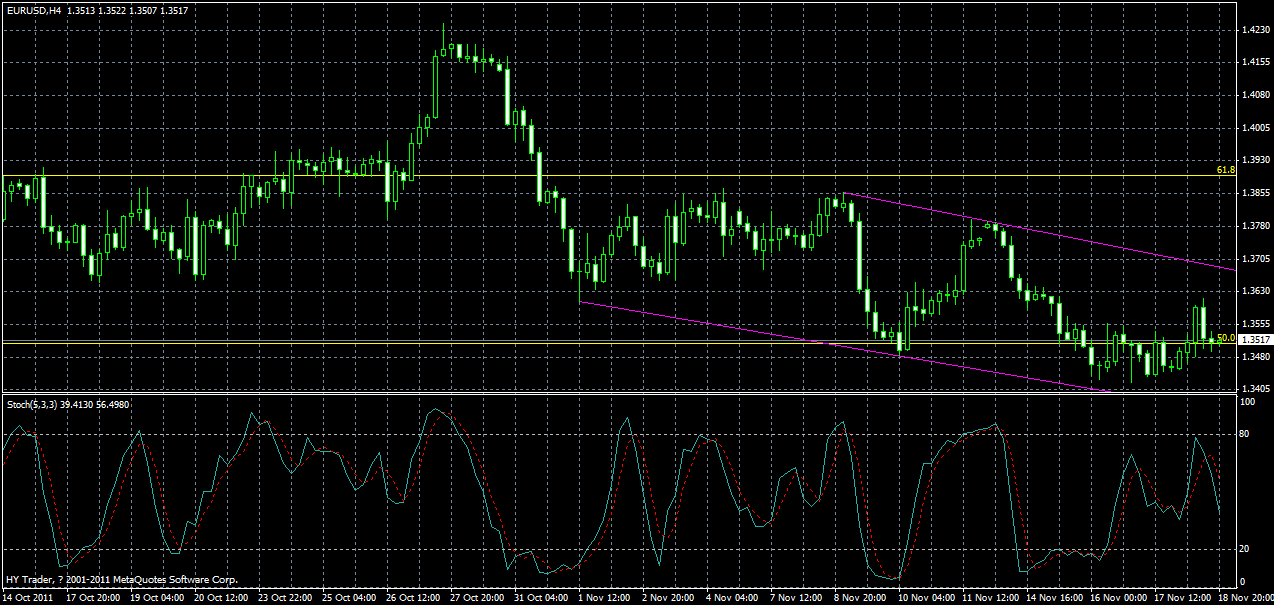Click the 1.3405 price axis label
The height and width of the screenshot is (605, 1274).
coord(1257,388)
